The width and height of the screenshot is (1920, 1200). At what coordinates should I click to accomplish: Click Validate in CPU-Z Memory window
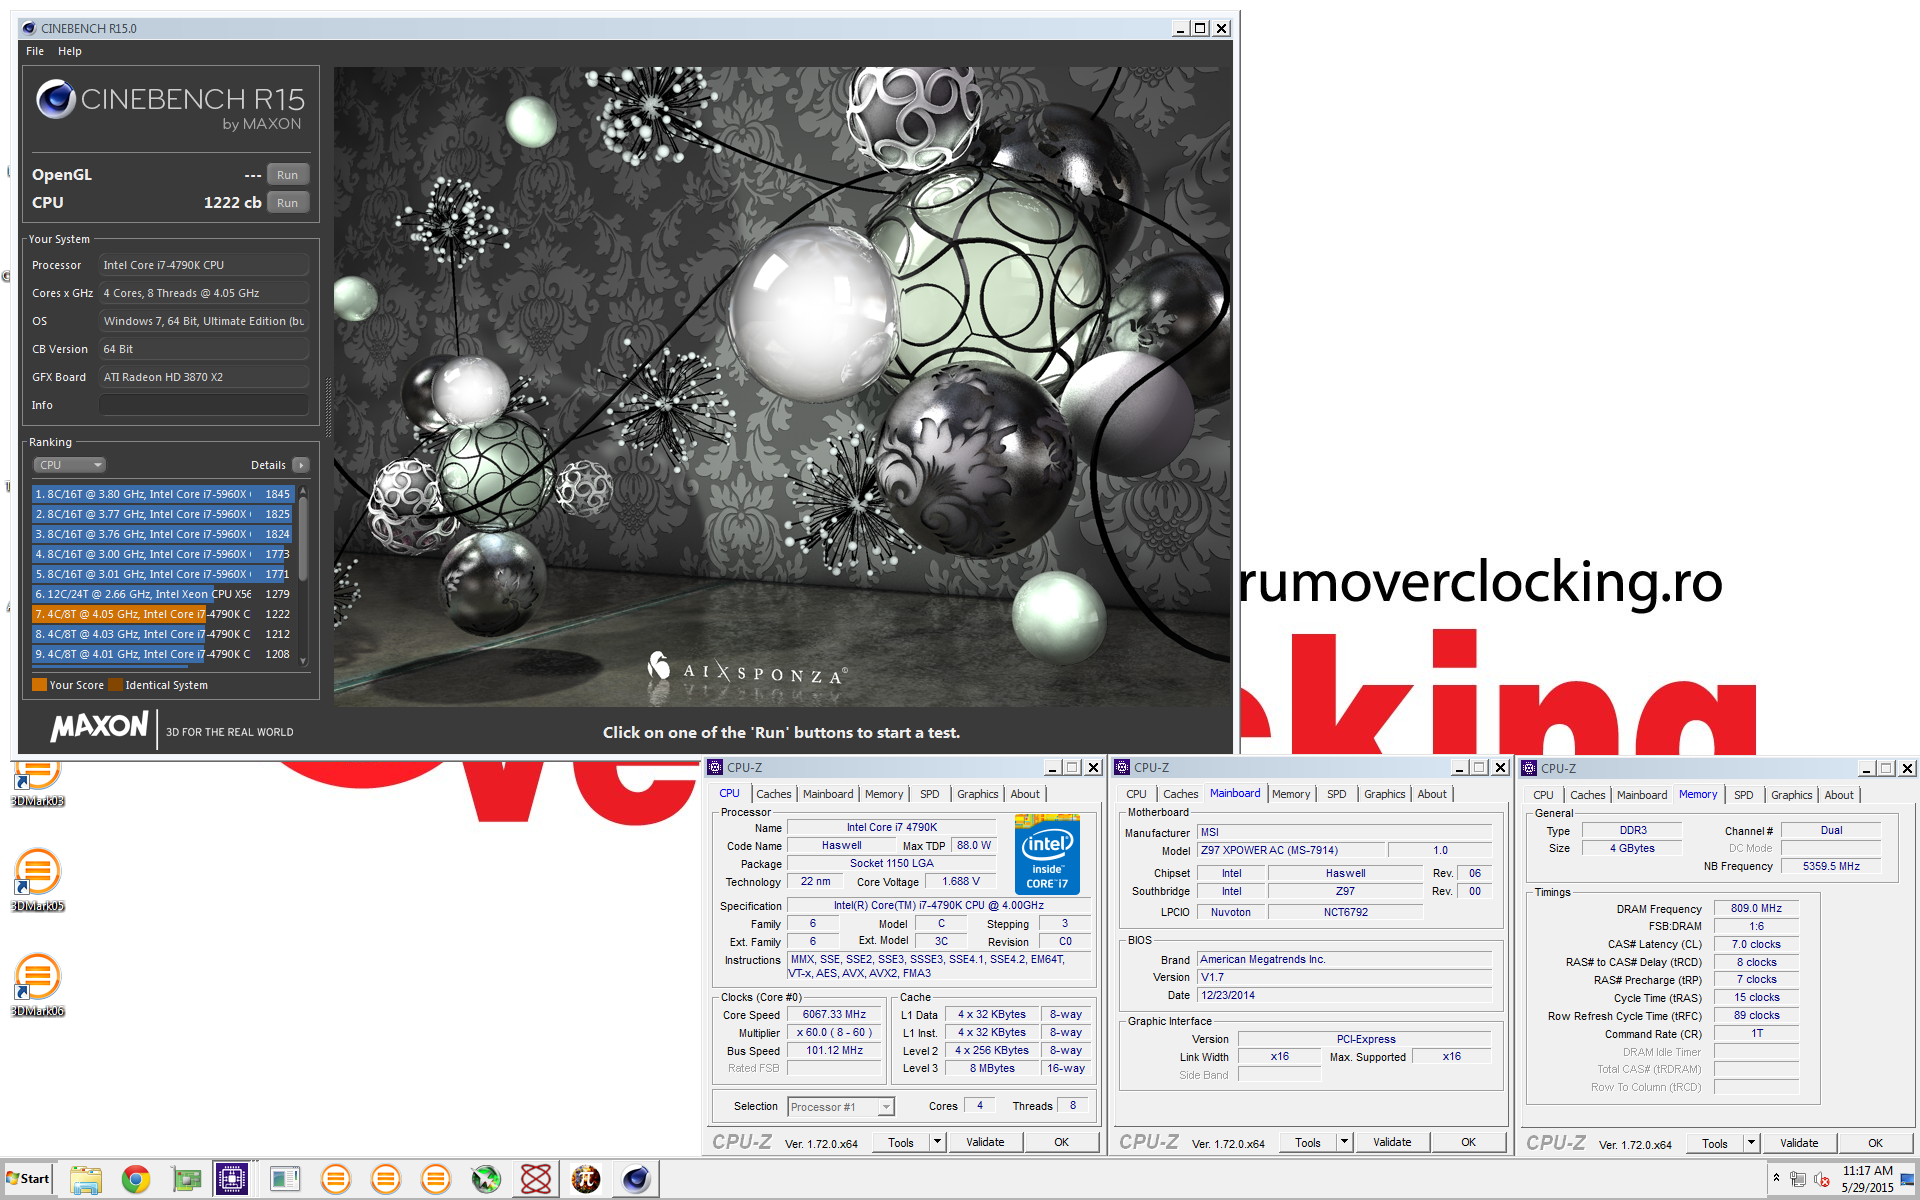(1799, 1143)
